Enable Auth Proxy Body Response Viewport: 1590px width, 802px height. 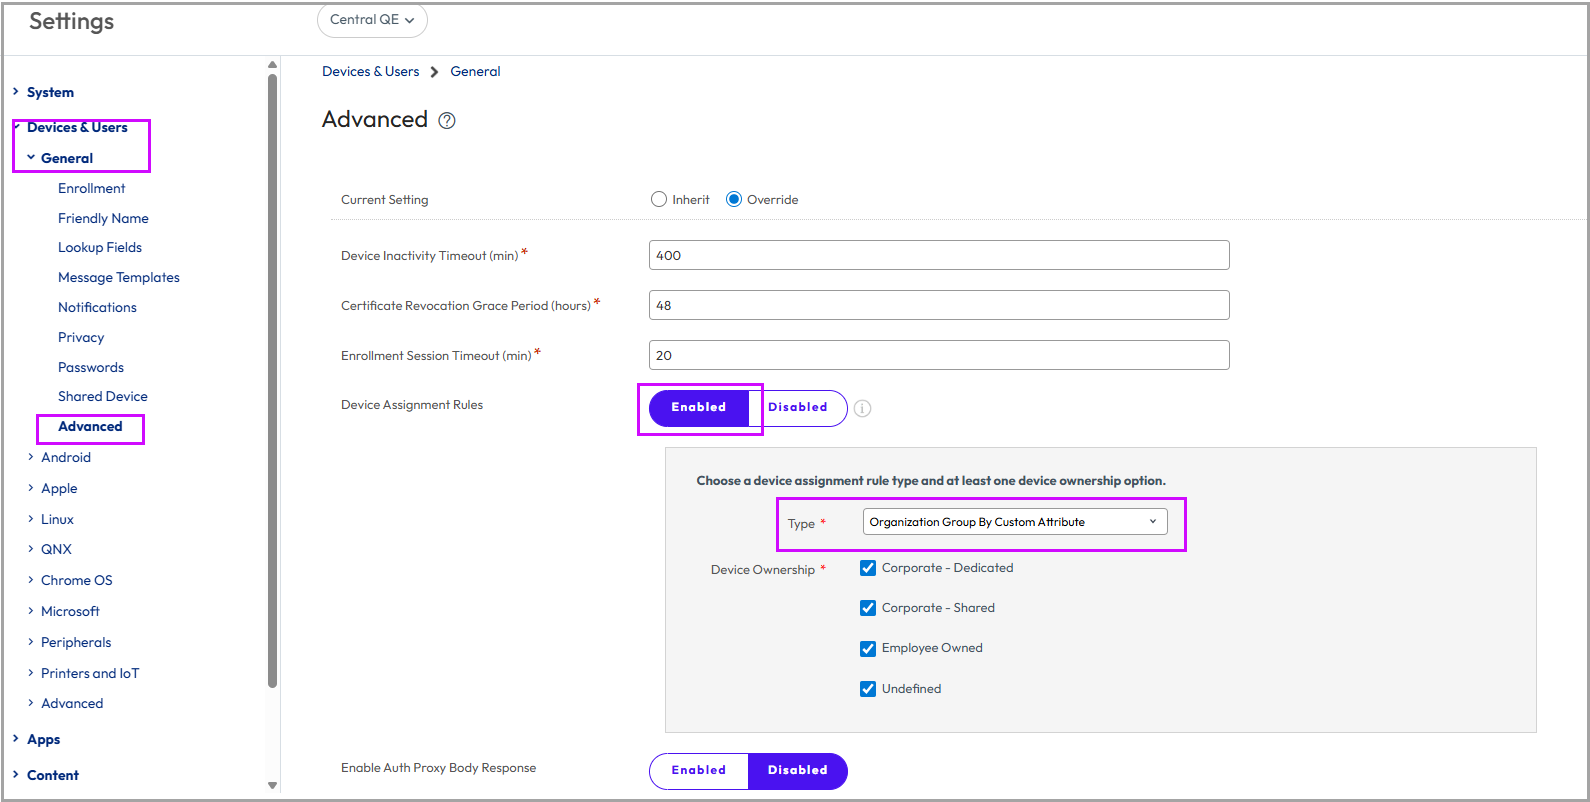tap(699, 770)
